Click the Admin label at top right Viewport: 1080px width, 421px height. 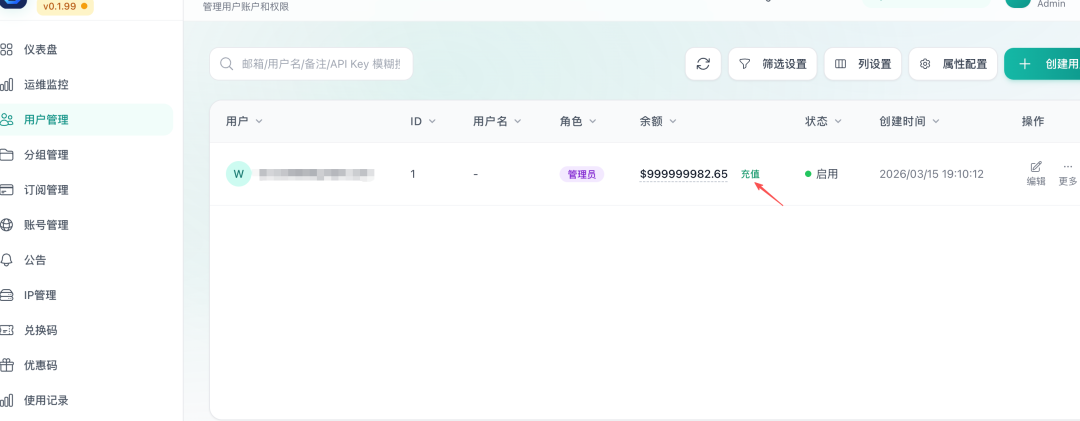pyautogui.click(x=1051, y=4)
